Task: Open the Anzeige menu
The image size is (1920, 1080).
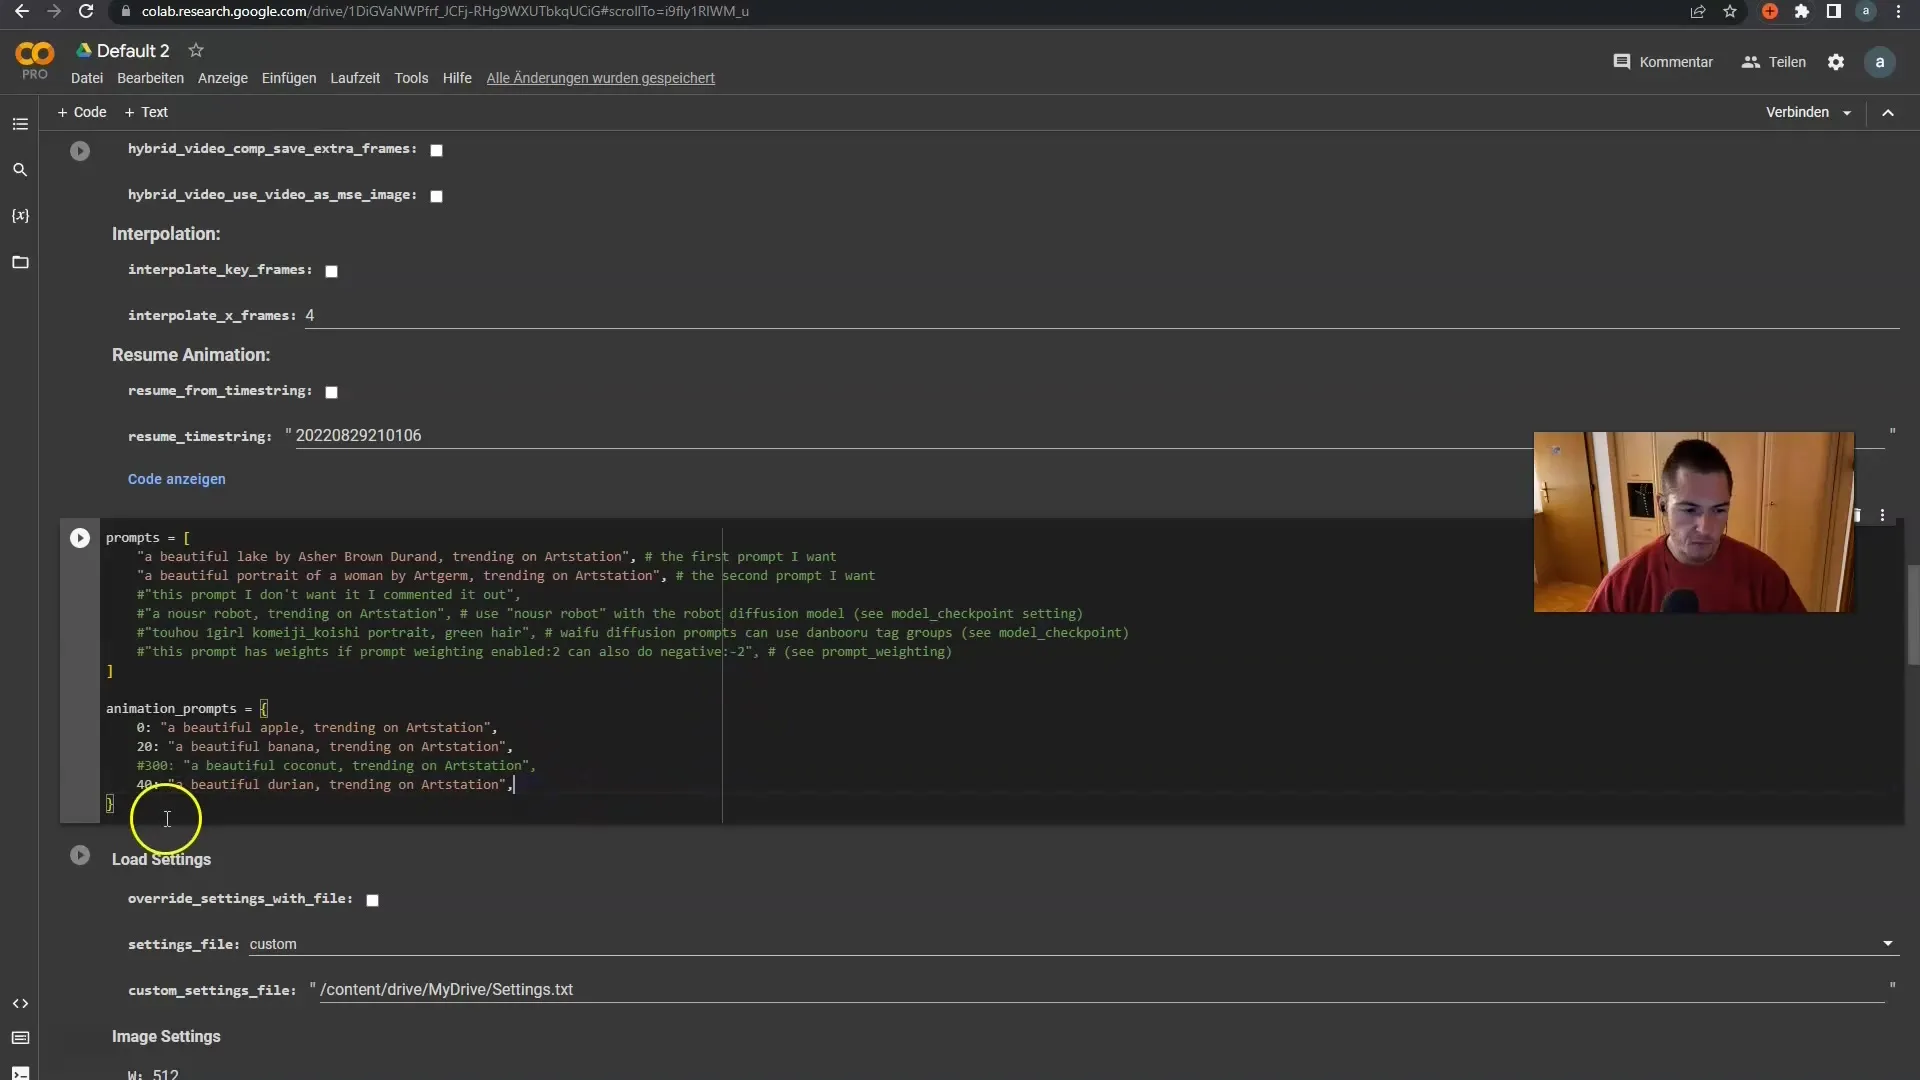Action: [223, 78]
